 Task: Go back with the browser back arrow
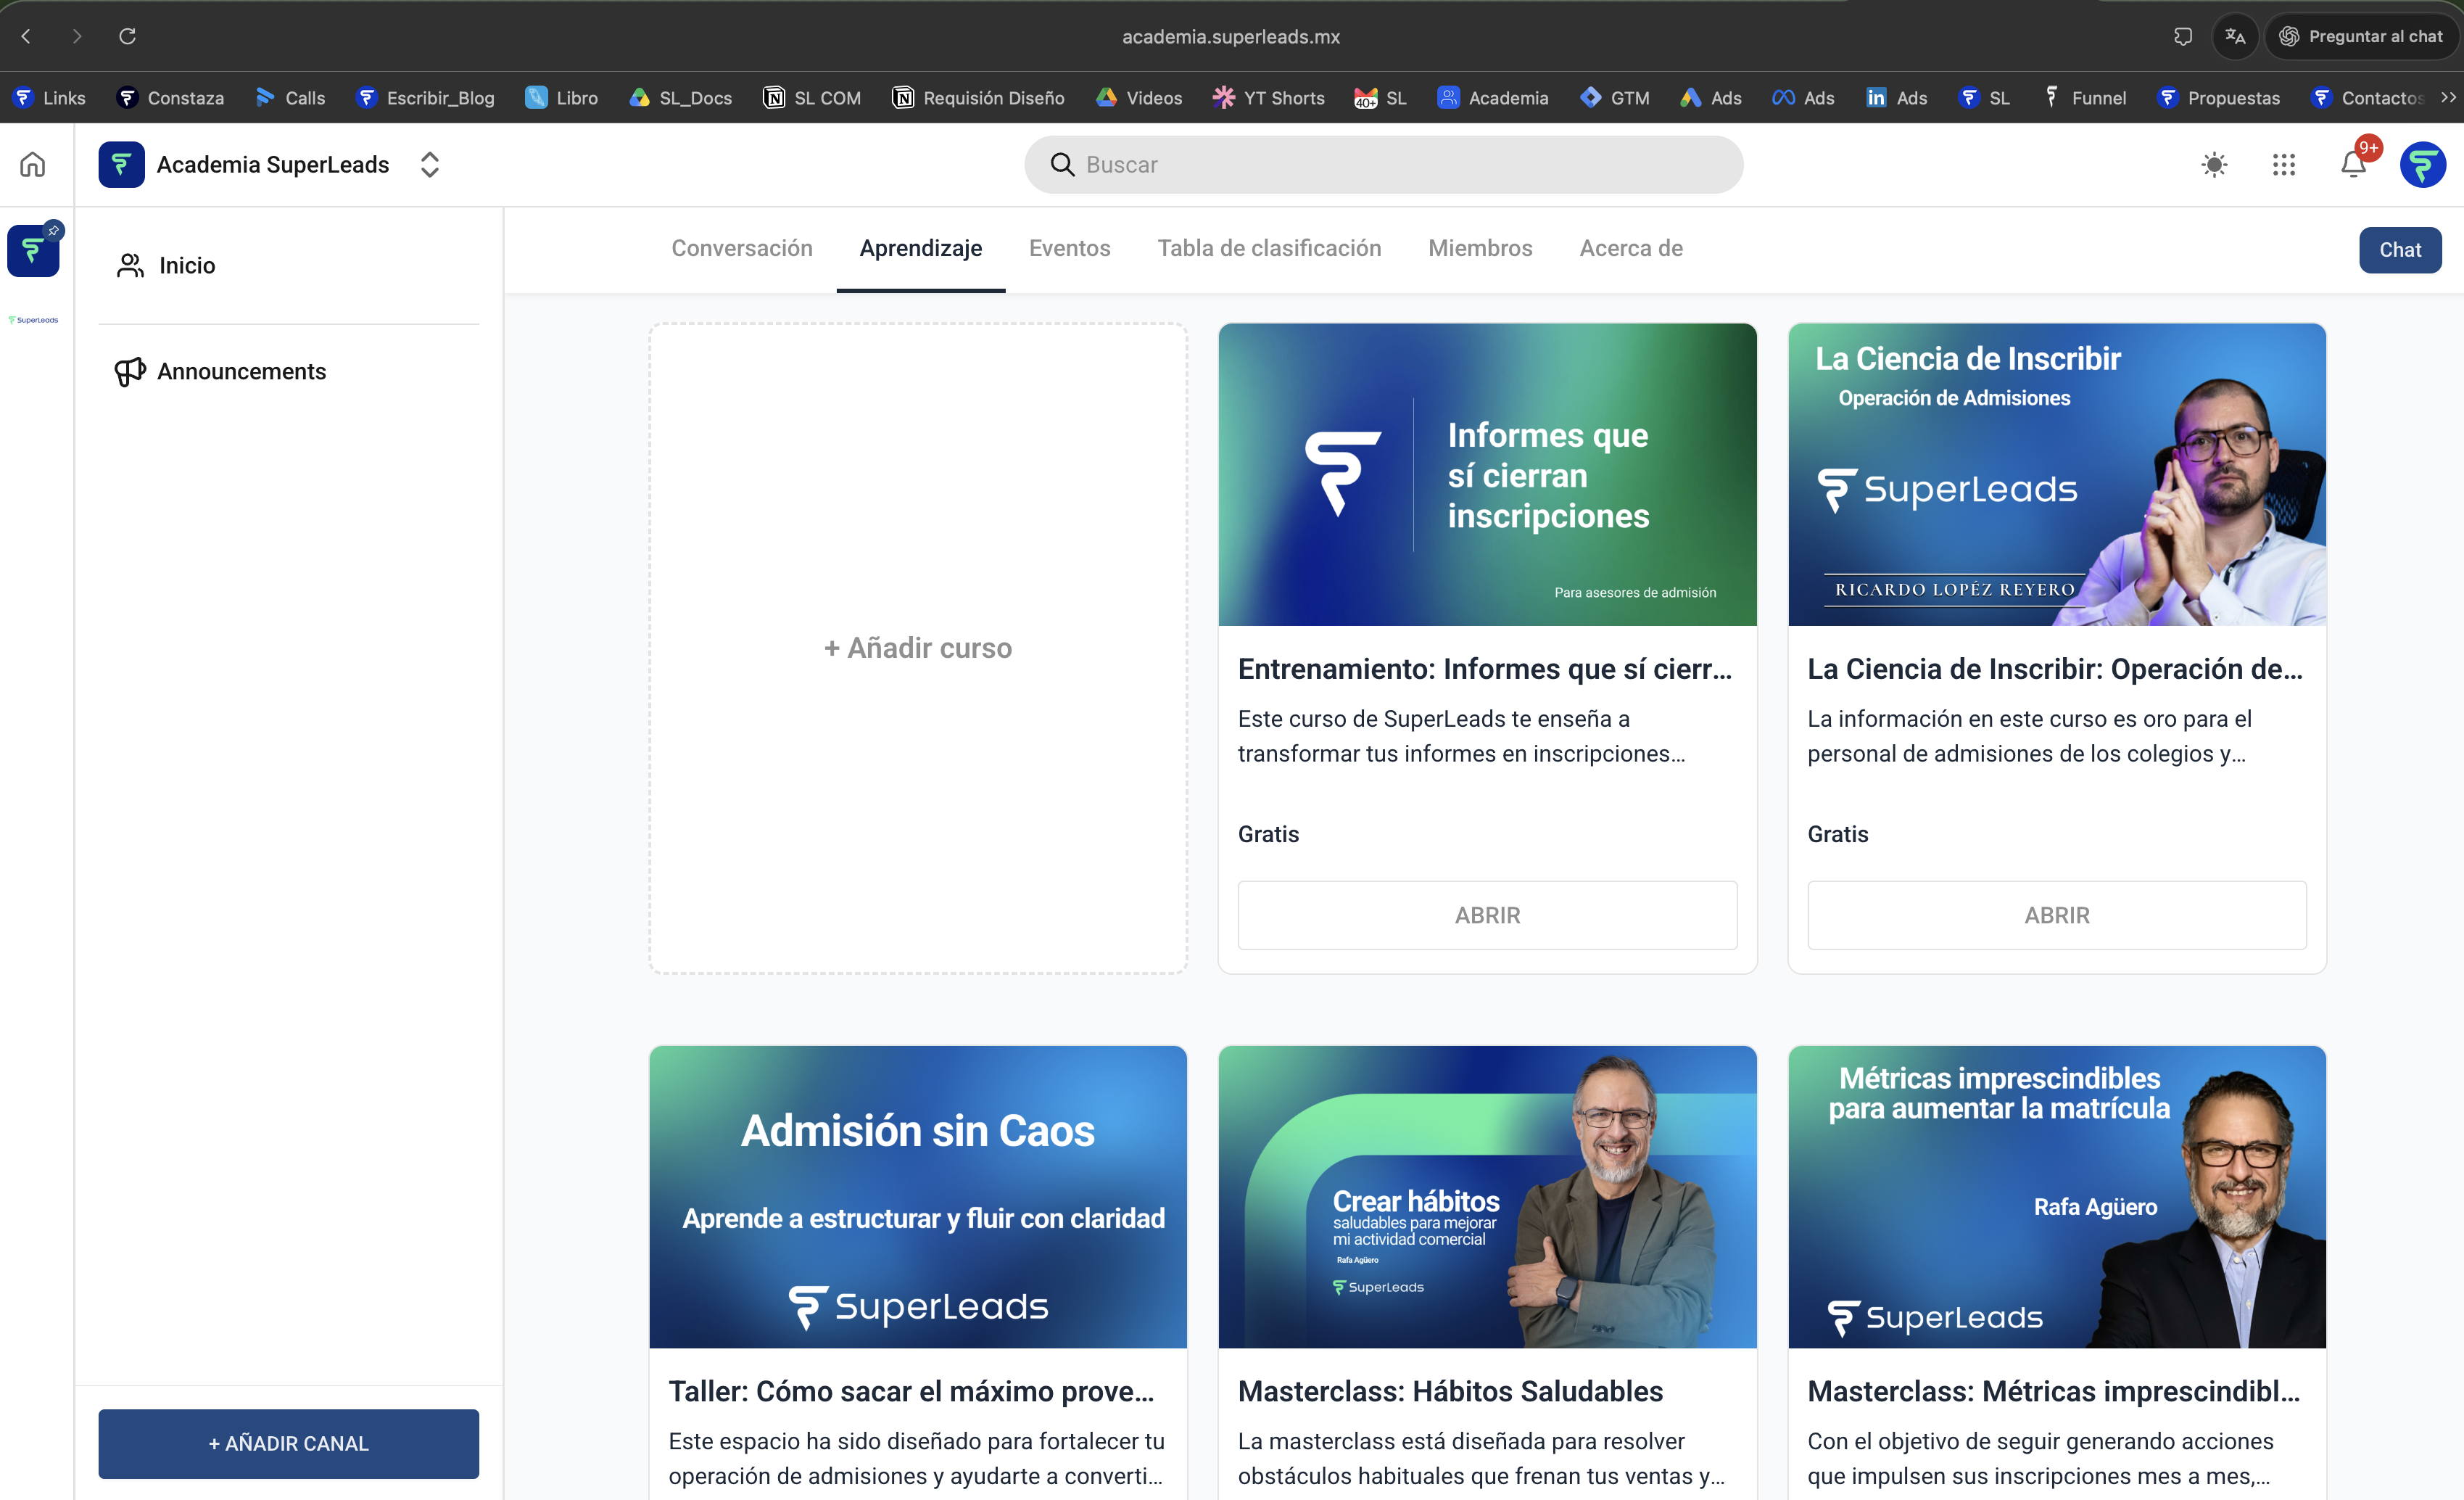point(27,36)
